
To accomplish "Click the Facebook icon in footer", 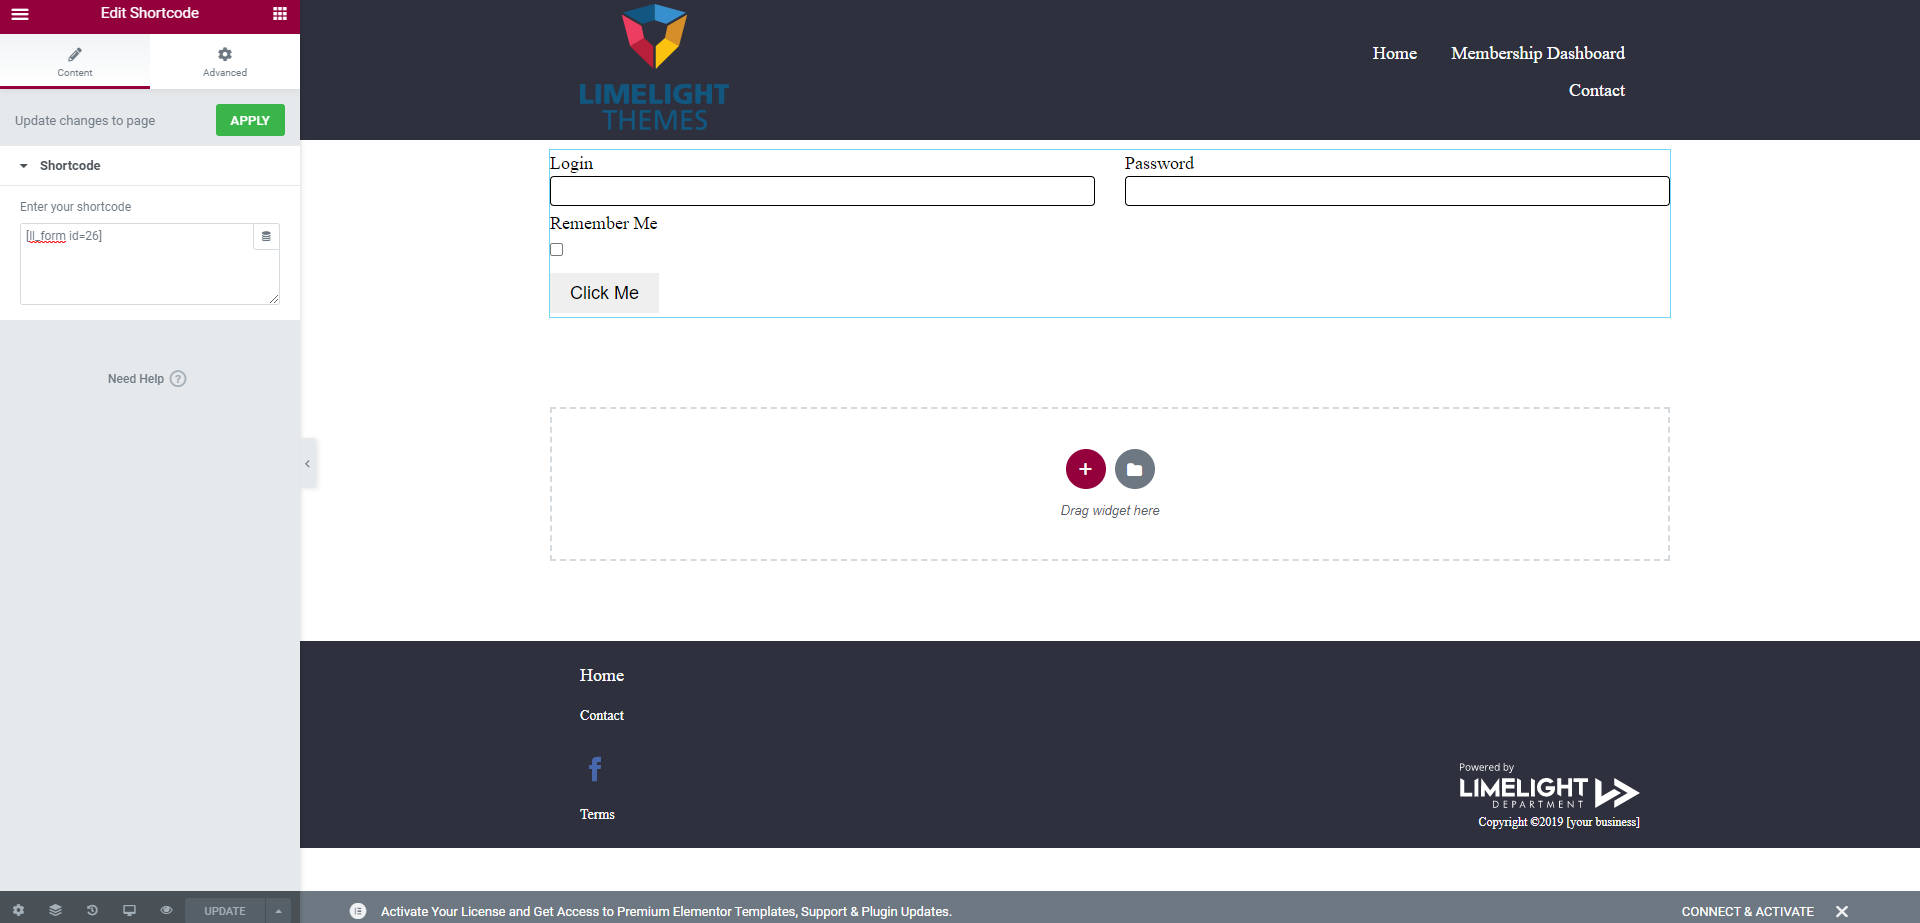I will pos(595,769).
